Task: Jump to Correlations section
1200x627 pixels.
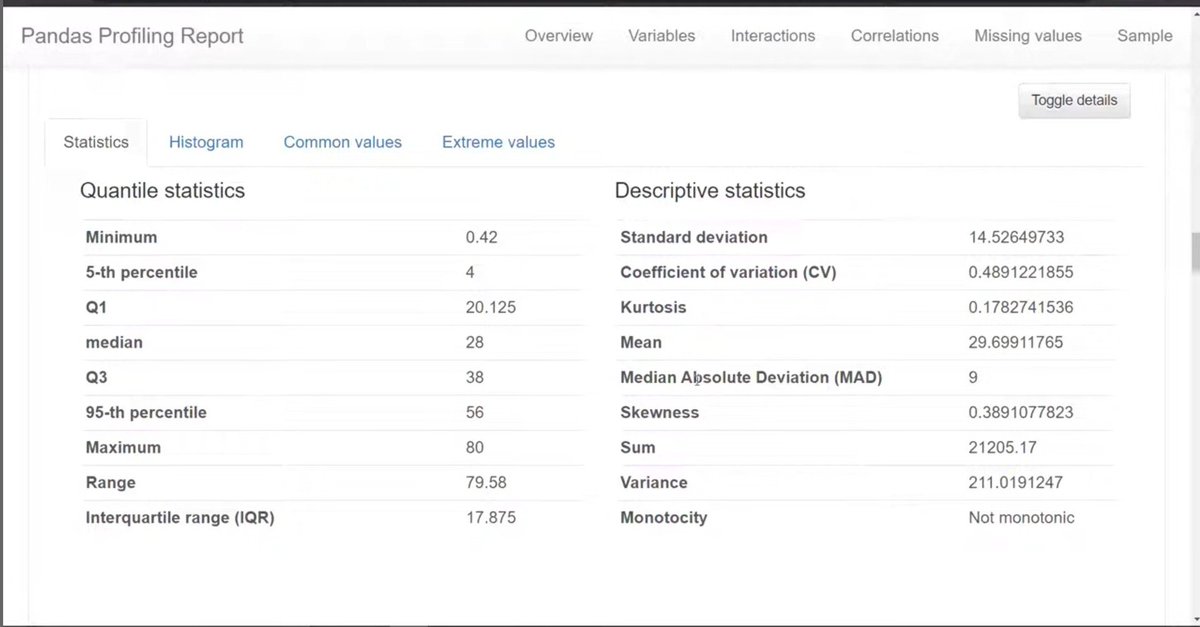Action: 894,36
